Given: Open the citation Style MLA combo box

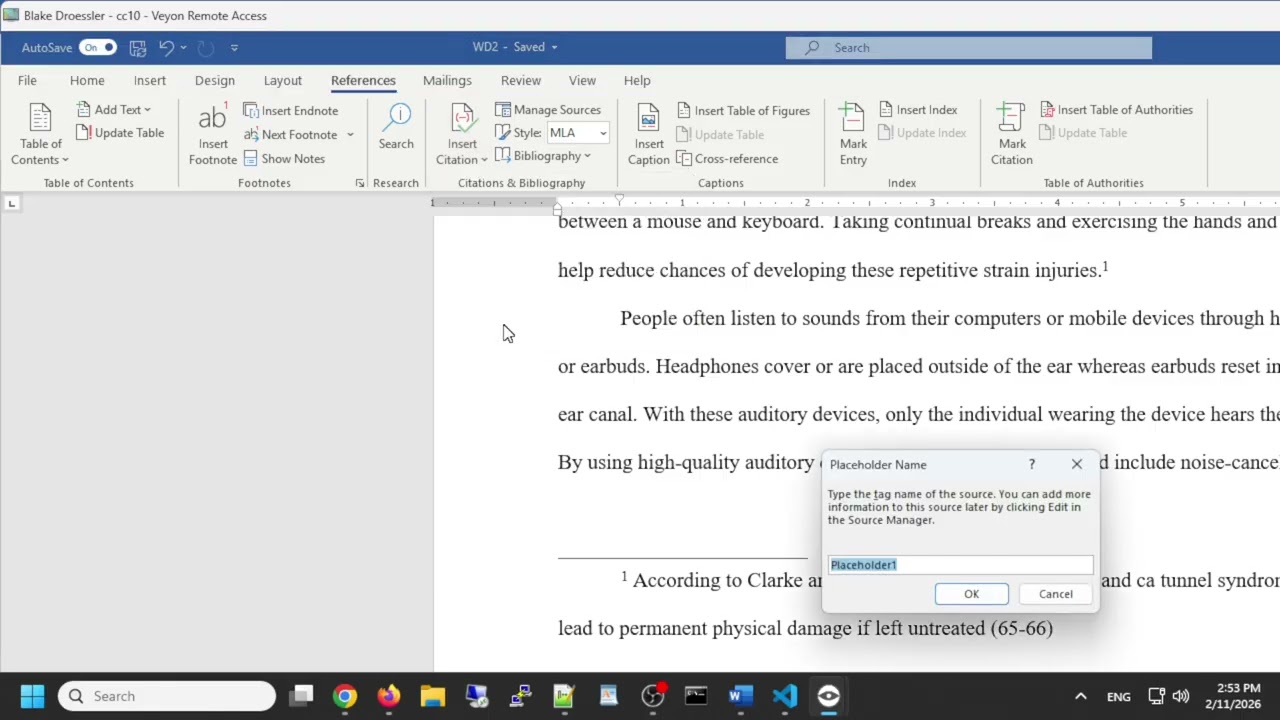Looking at the screenshot, I should coord(577,133).
